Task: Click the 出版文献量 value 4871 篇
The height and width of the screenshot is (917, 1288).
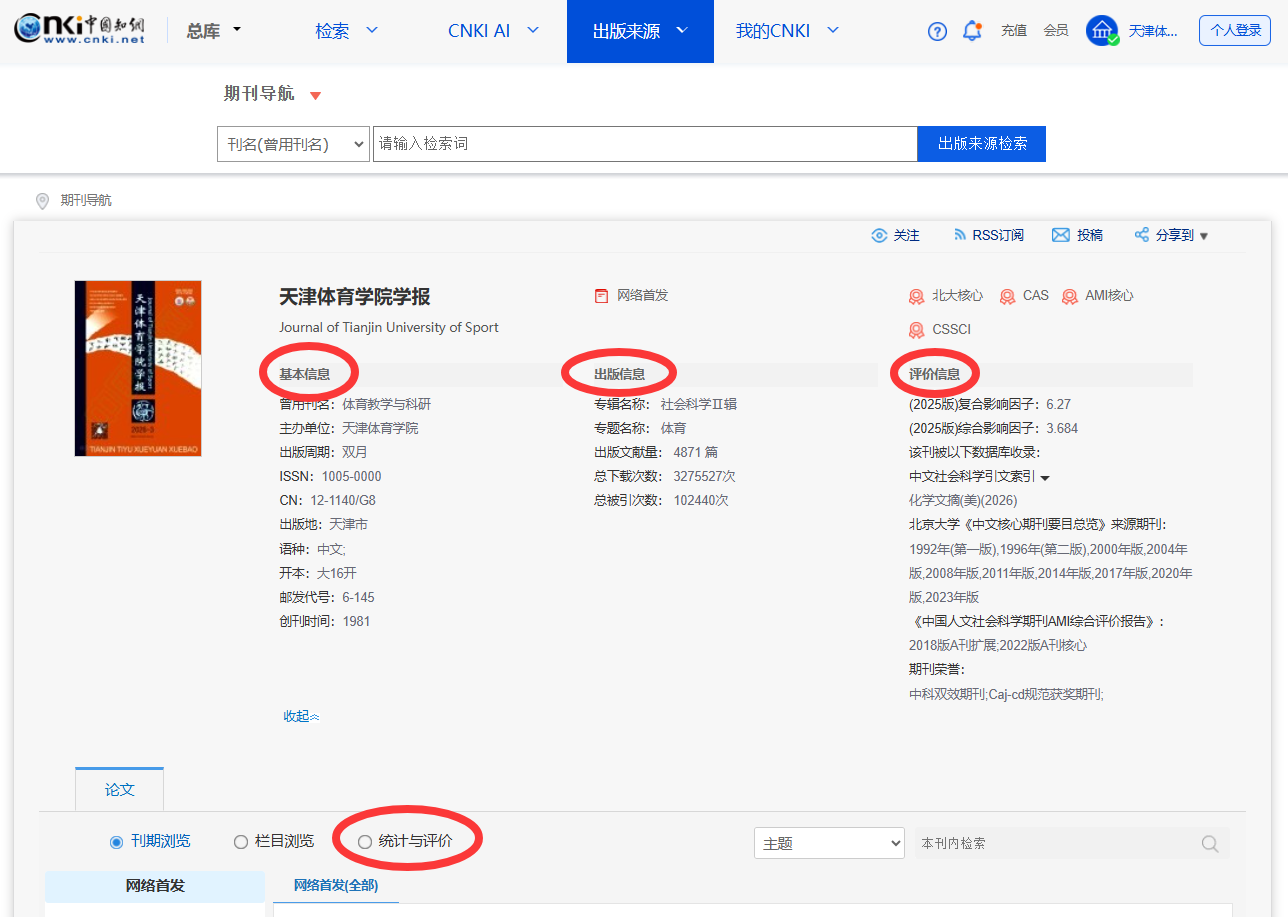Action: tap(696, 453)
